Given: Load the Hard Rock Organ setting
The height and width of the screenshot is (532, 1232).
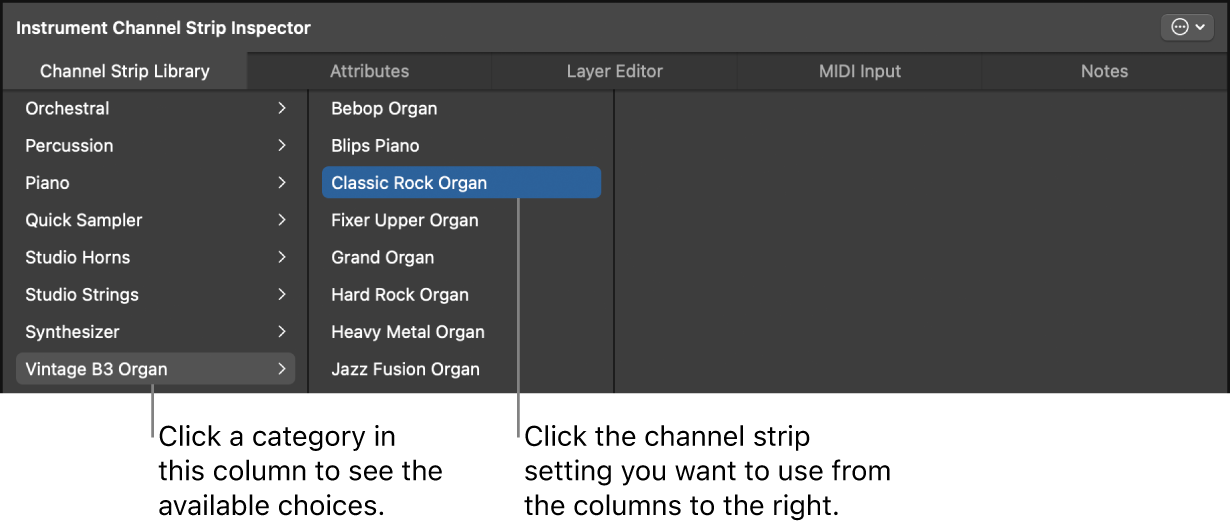Looking at the screenshot, I should coord(461,295).
